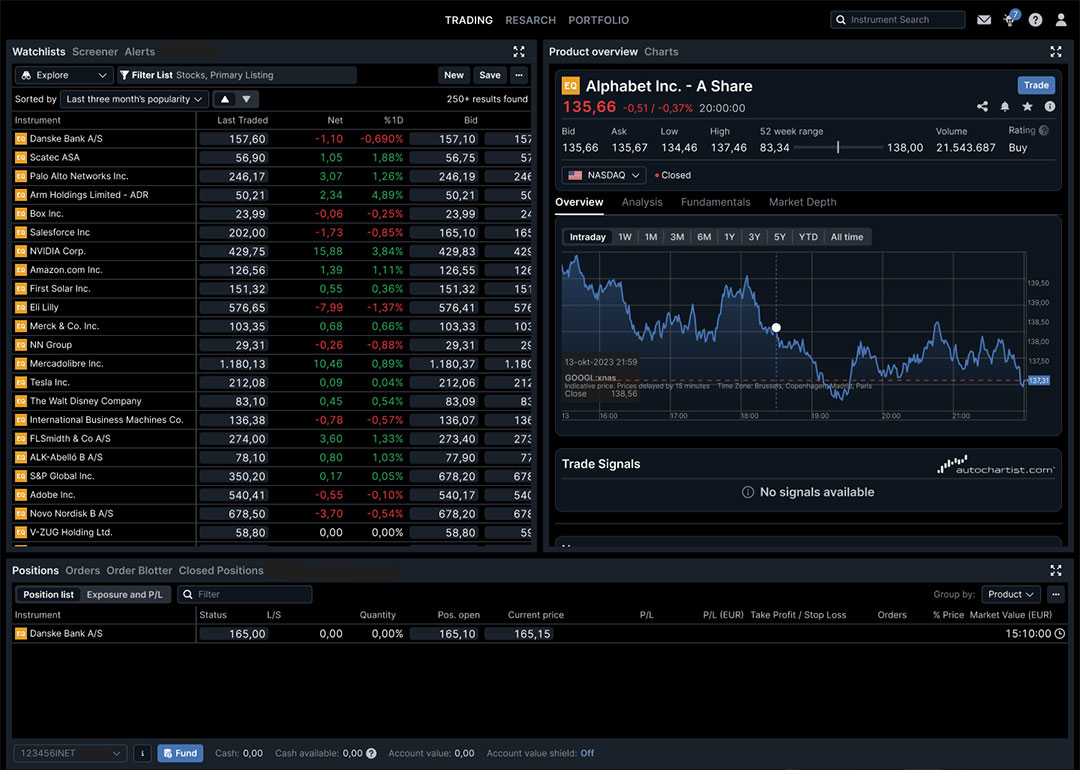Set a price alert bell for Alphabet
This screenshot has width=1080, height=770.
(x=1005, y=106)
